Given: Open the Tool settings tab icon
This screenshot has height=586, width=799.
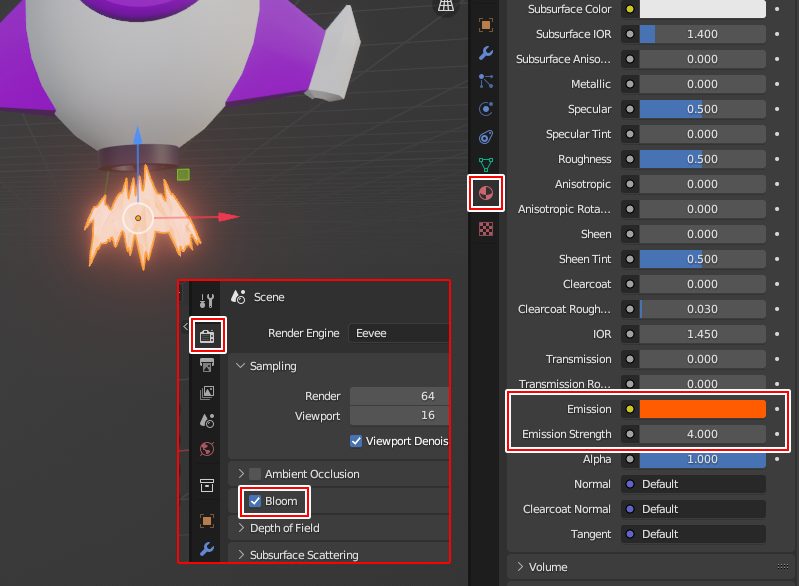Looking at the screenshot, I should point(207,300).
